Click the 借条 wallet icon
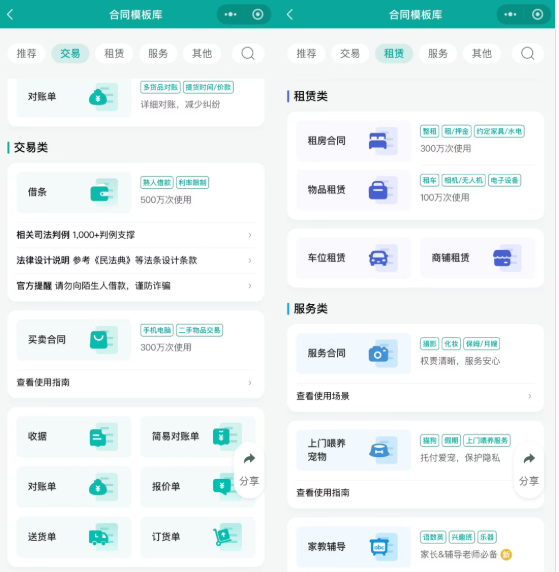This screenshot has width=559, height=572. pyautogui.click(x=104, y=192)
